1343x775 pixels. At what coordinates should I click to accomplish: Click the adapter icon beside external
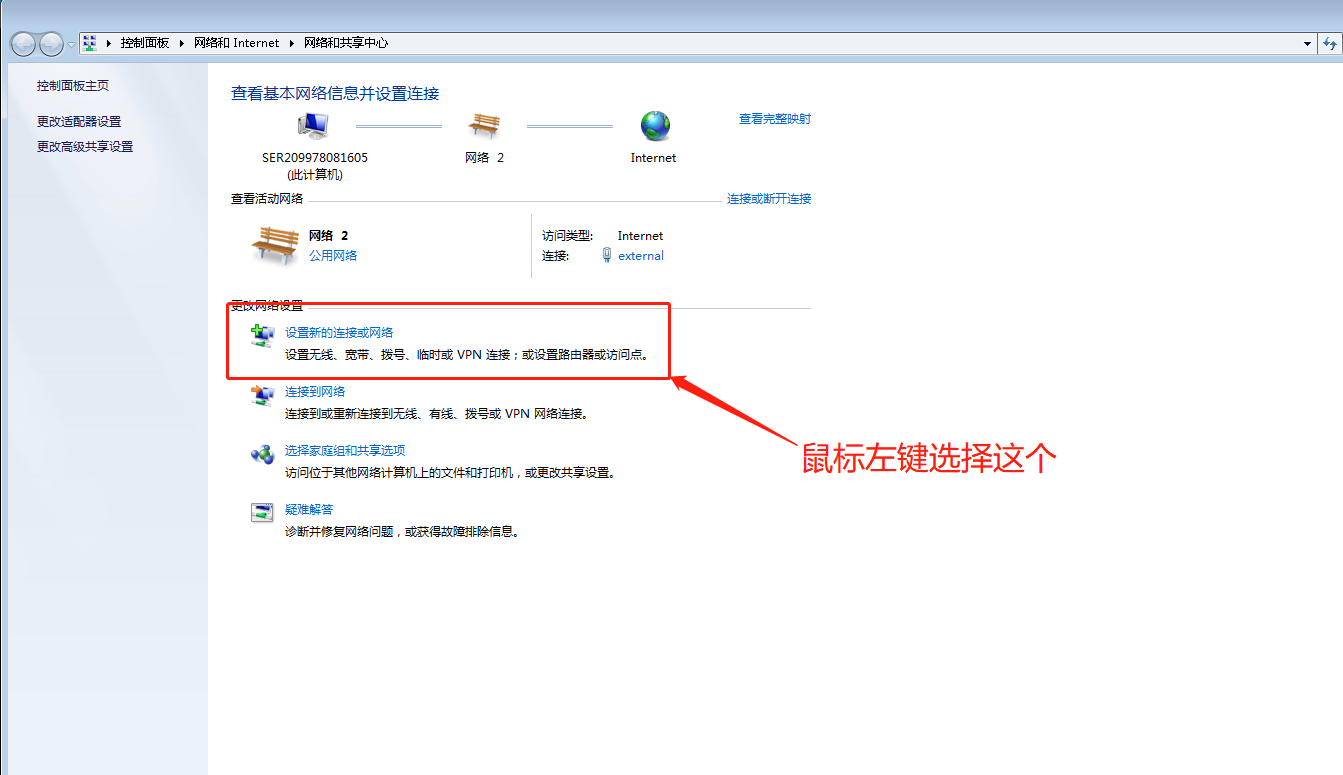[607, 255]
